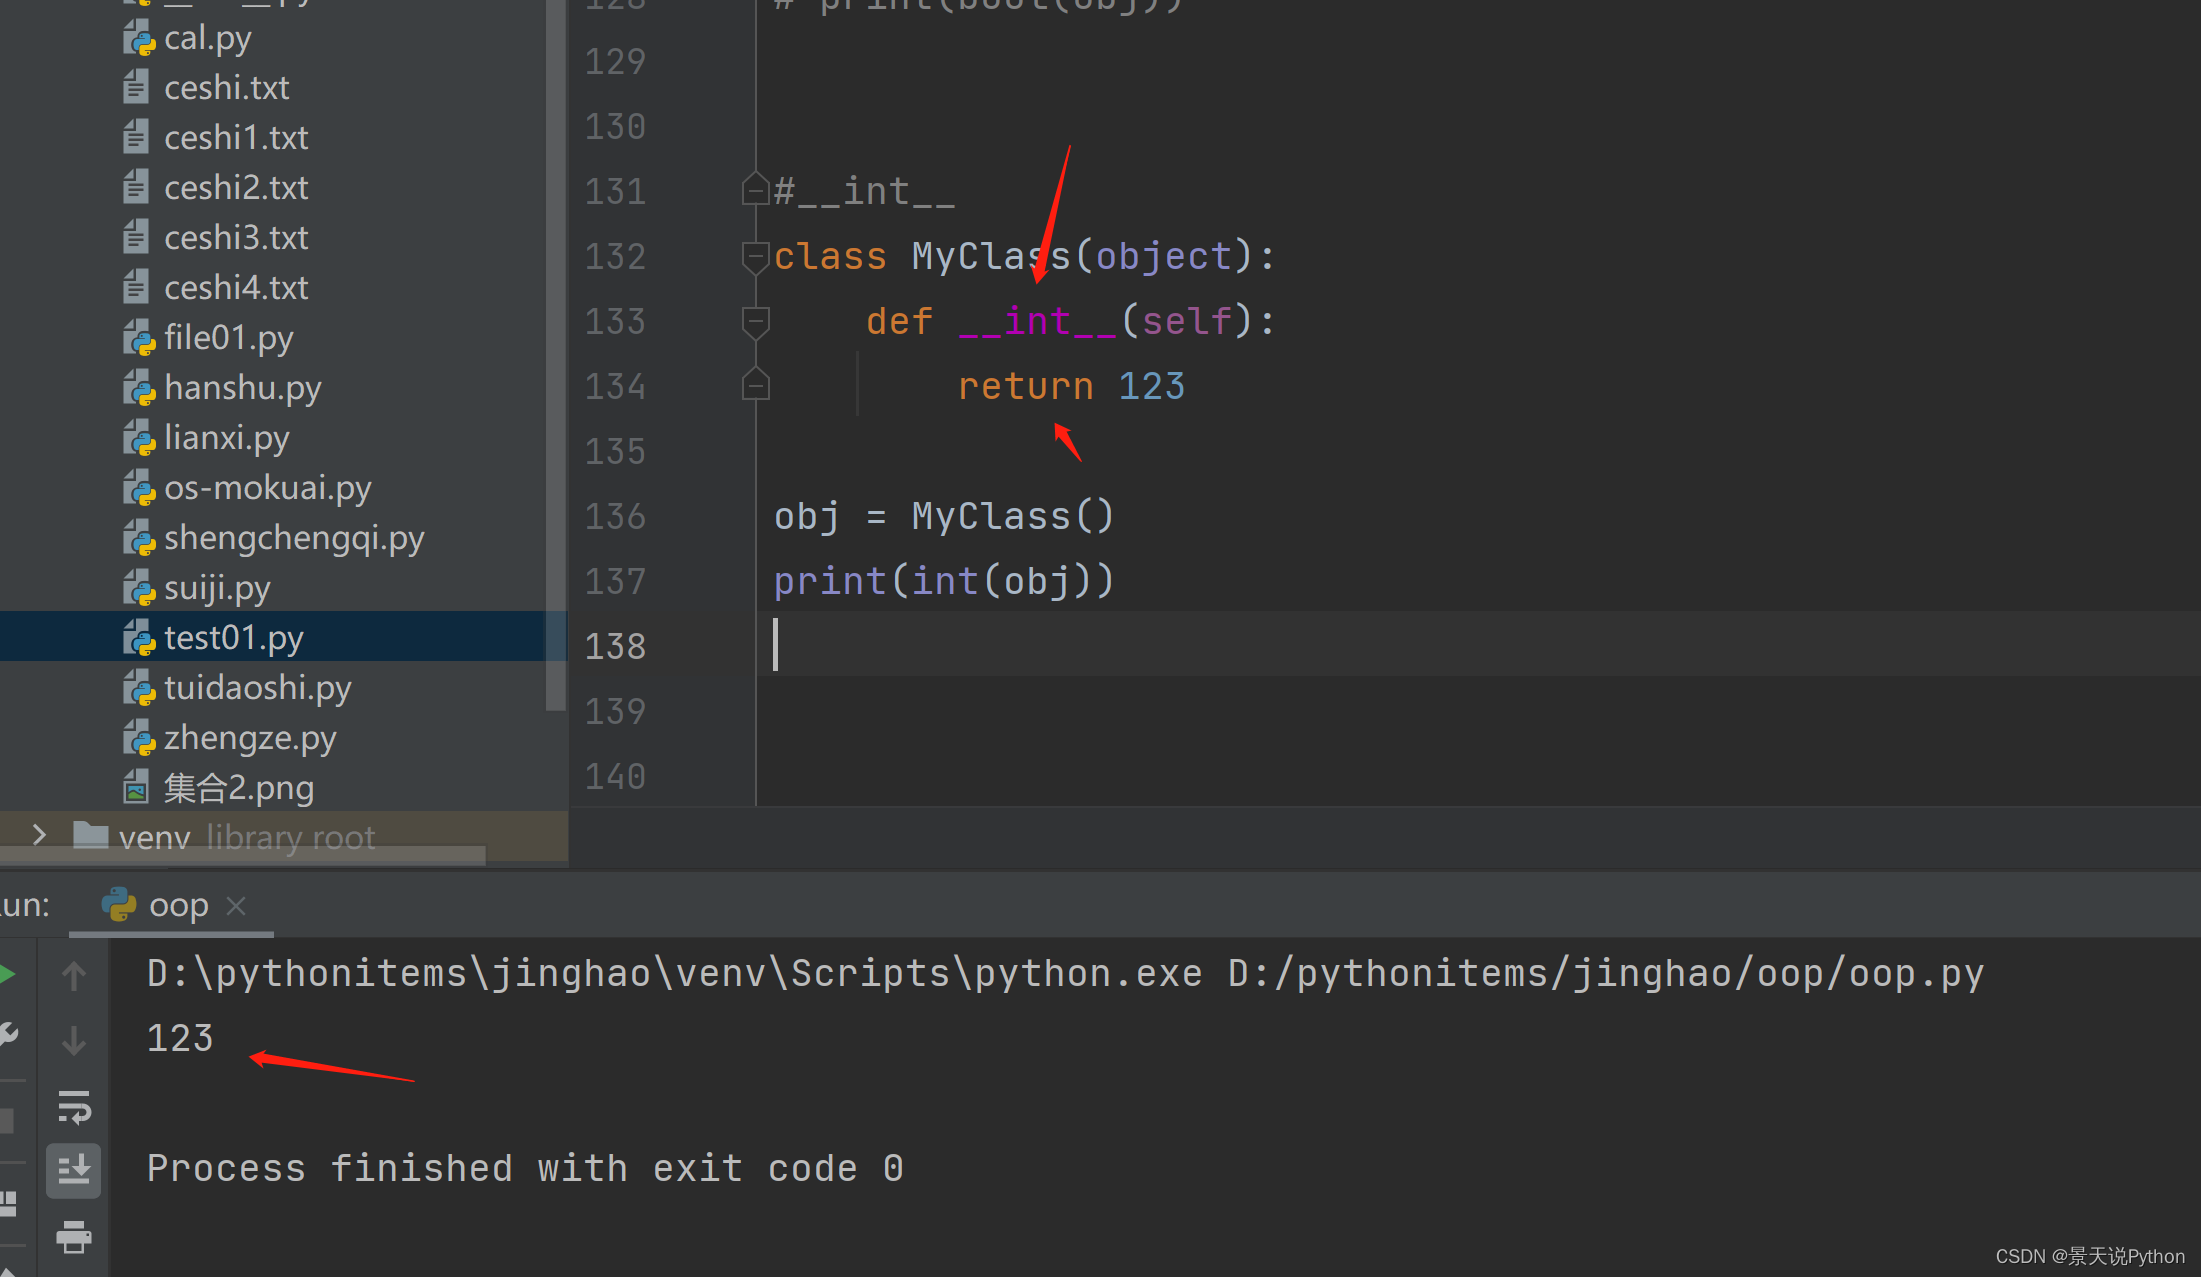Place cursor on print(int(obj)) line
Screen dimensions: 2201x1277
coord(944,581)
